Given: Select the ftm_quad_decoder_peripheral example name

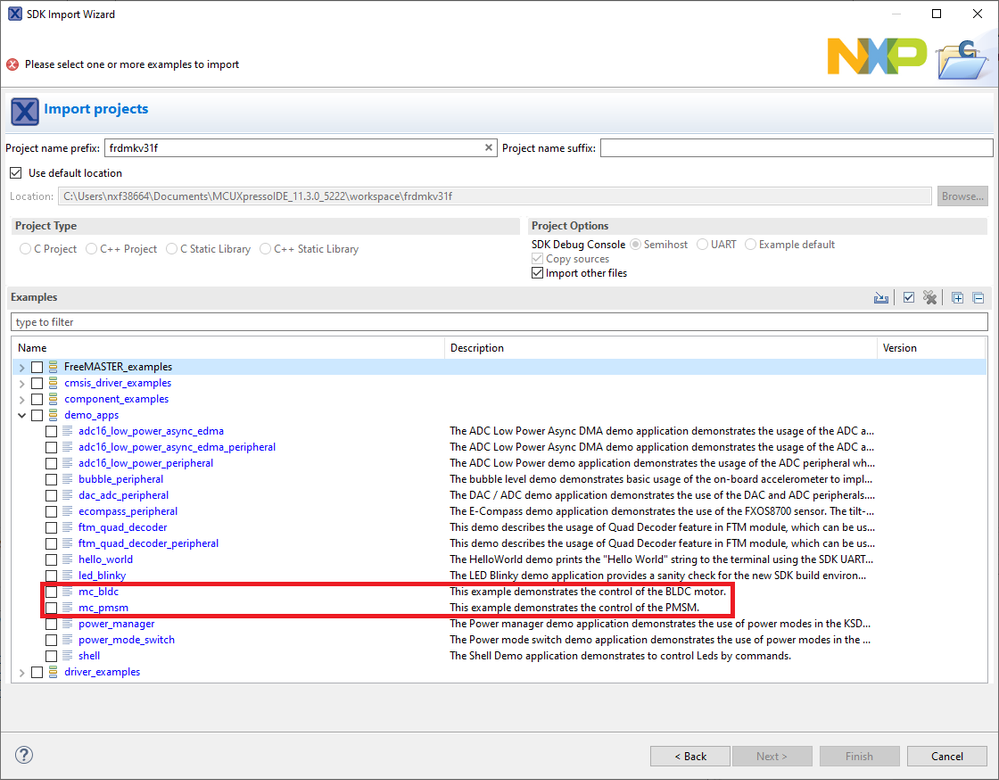Looking at the screenshot, I should point(148,544).
